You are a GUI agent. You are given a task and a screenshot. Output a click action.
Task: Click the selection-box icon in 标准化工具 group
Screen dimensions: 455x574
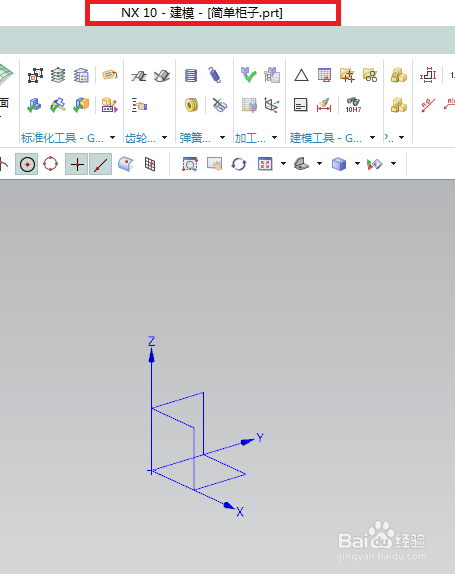(35, 76)
